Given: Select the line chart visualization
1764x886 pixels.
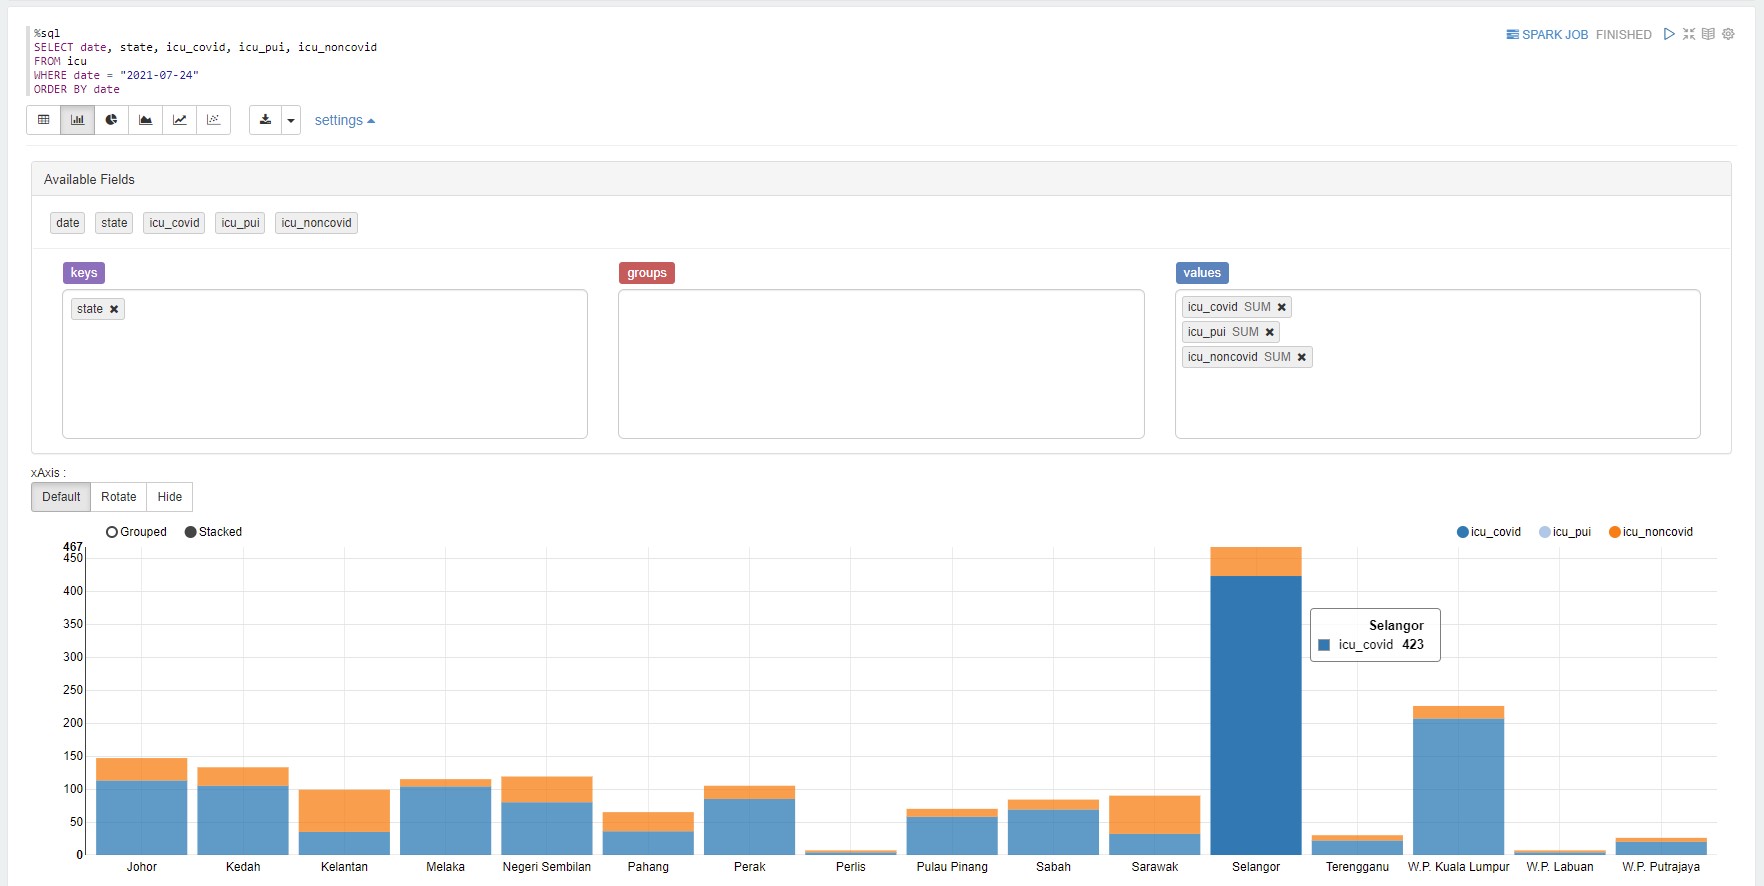Looking at the screenshot, I should (x=179, y=120).
